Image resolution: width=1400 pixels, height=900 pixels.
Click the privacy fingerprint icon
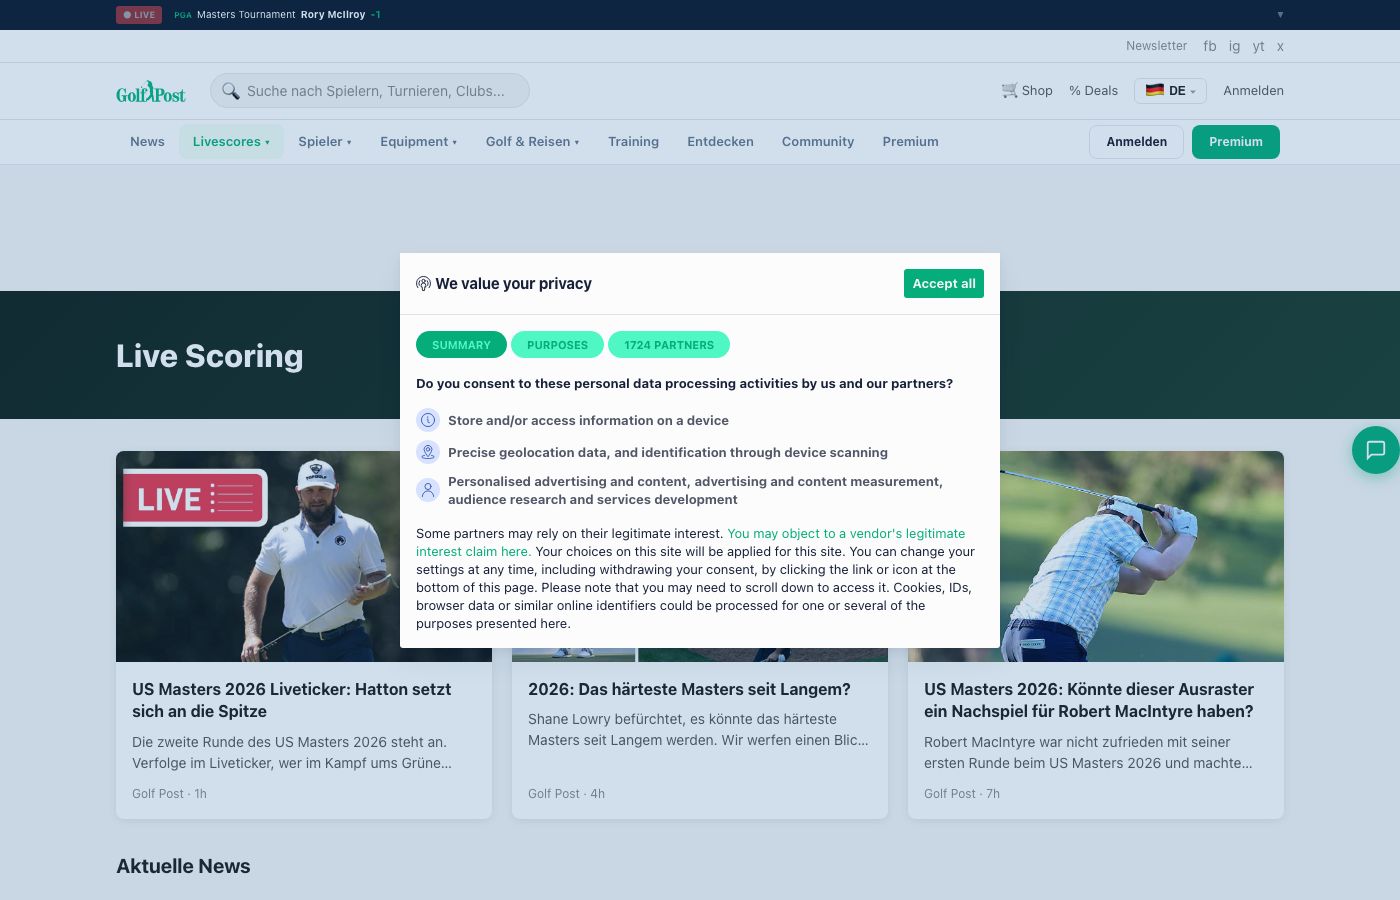tap(423, 284)
